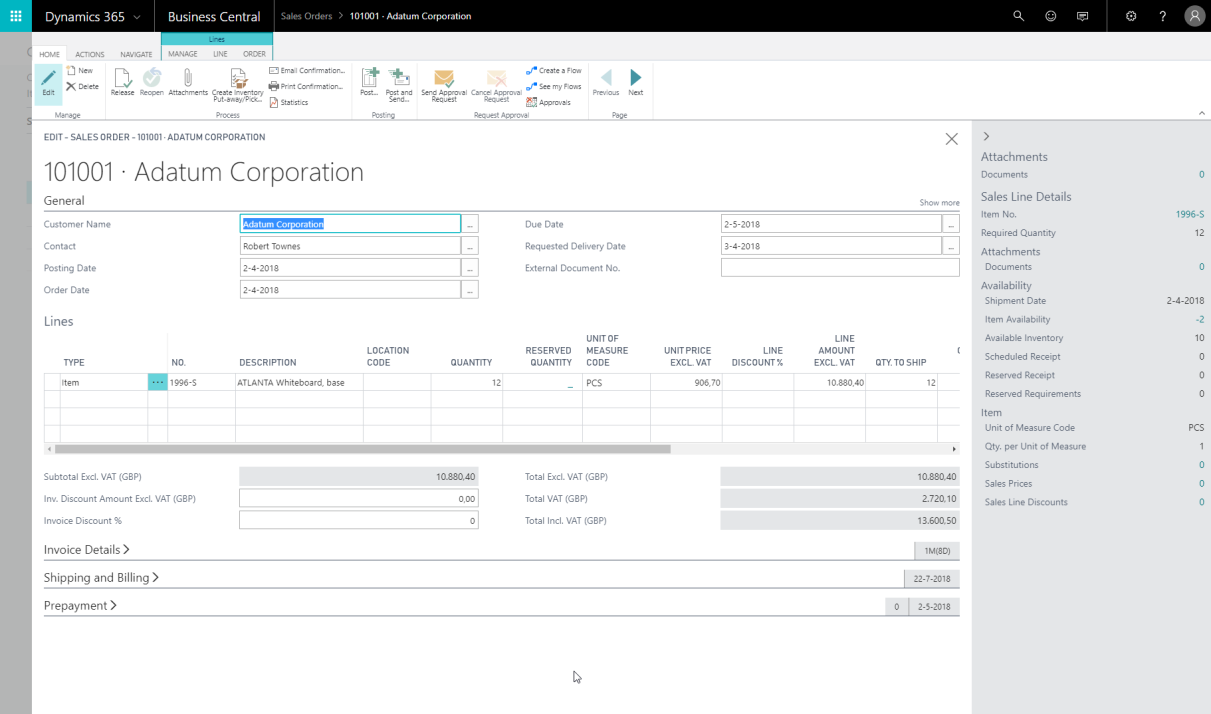Open the app launcher waffle menu
Screen dimensions: 1211x714
(16, 16)
